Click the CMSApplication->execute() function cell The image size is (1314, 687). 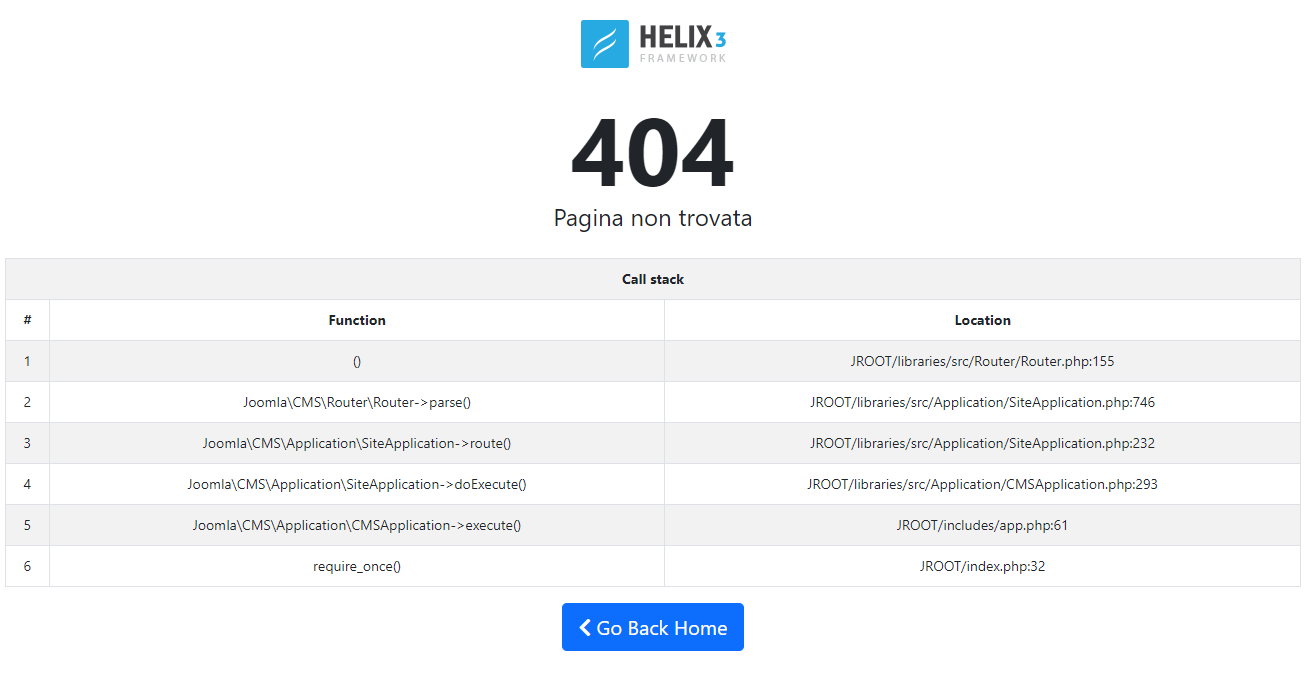click(357, 525)
